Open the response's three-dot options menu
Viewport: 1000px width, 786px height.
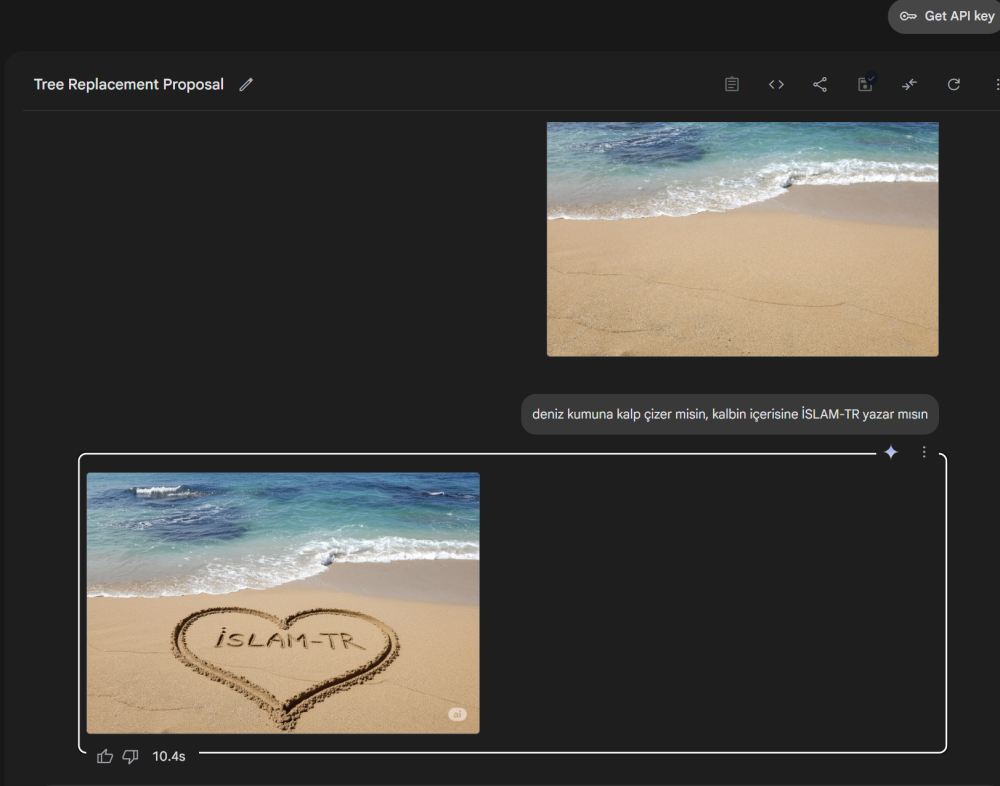tap(924, 452)
